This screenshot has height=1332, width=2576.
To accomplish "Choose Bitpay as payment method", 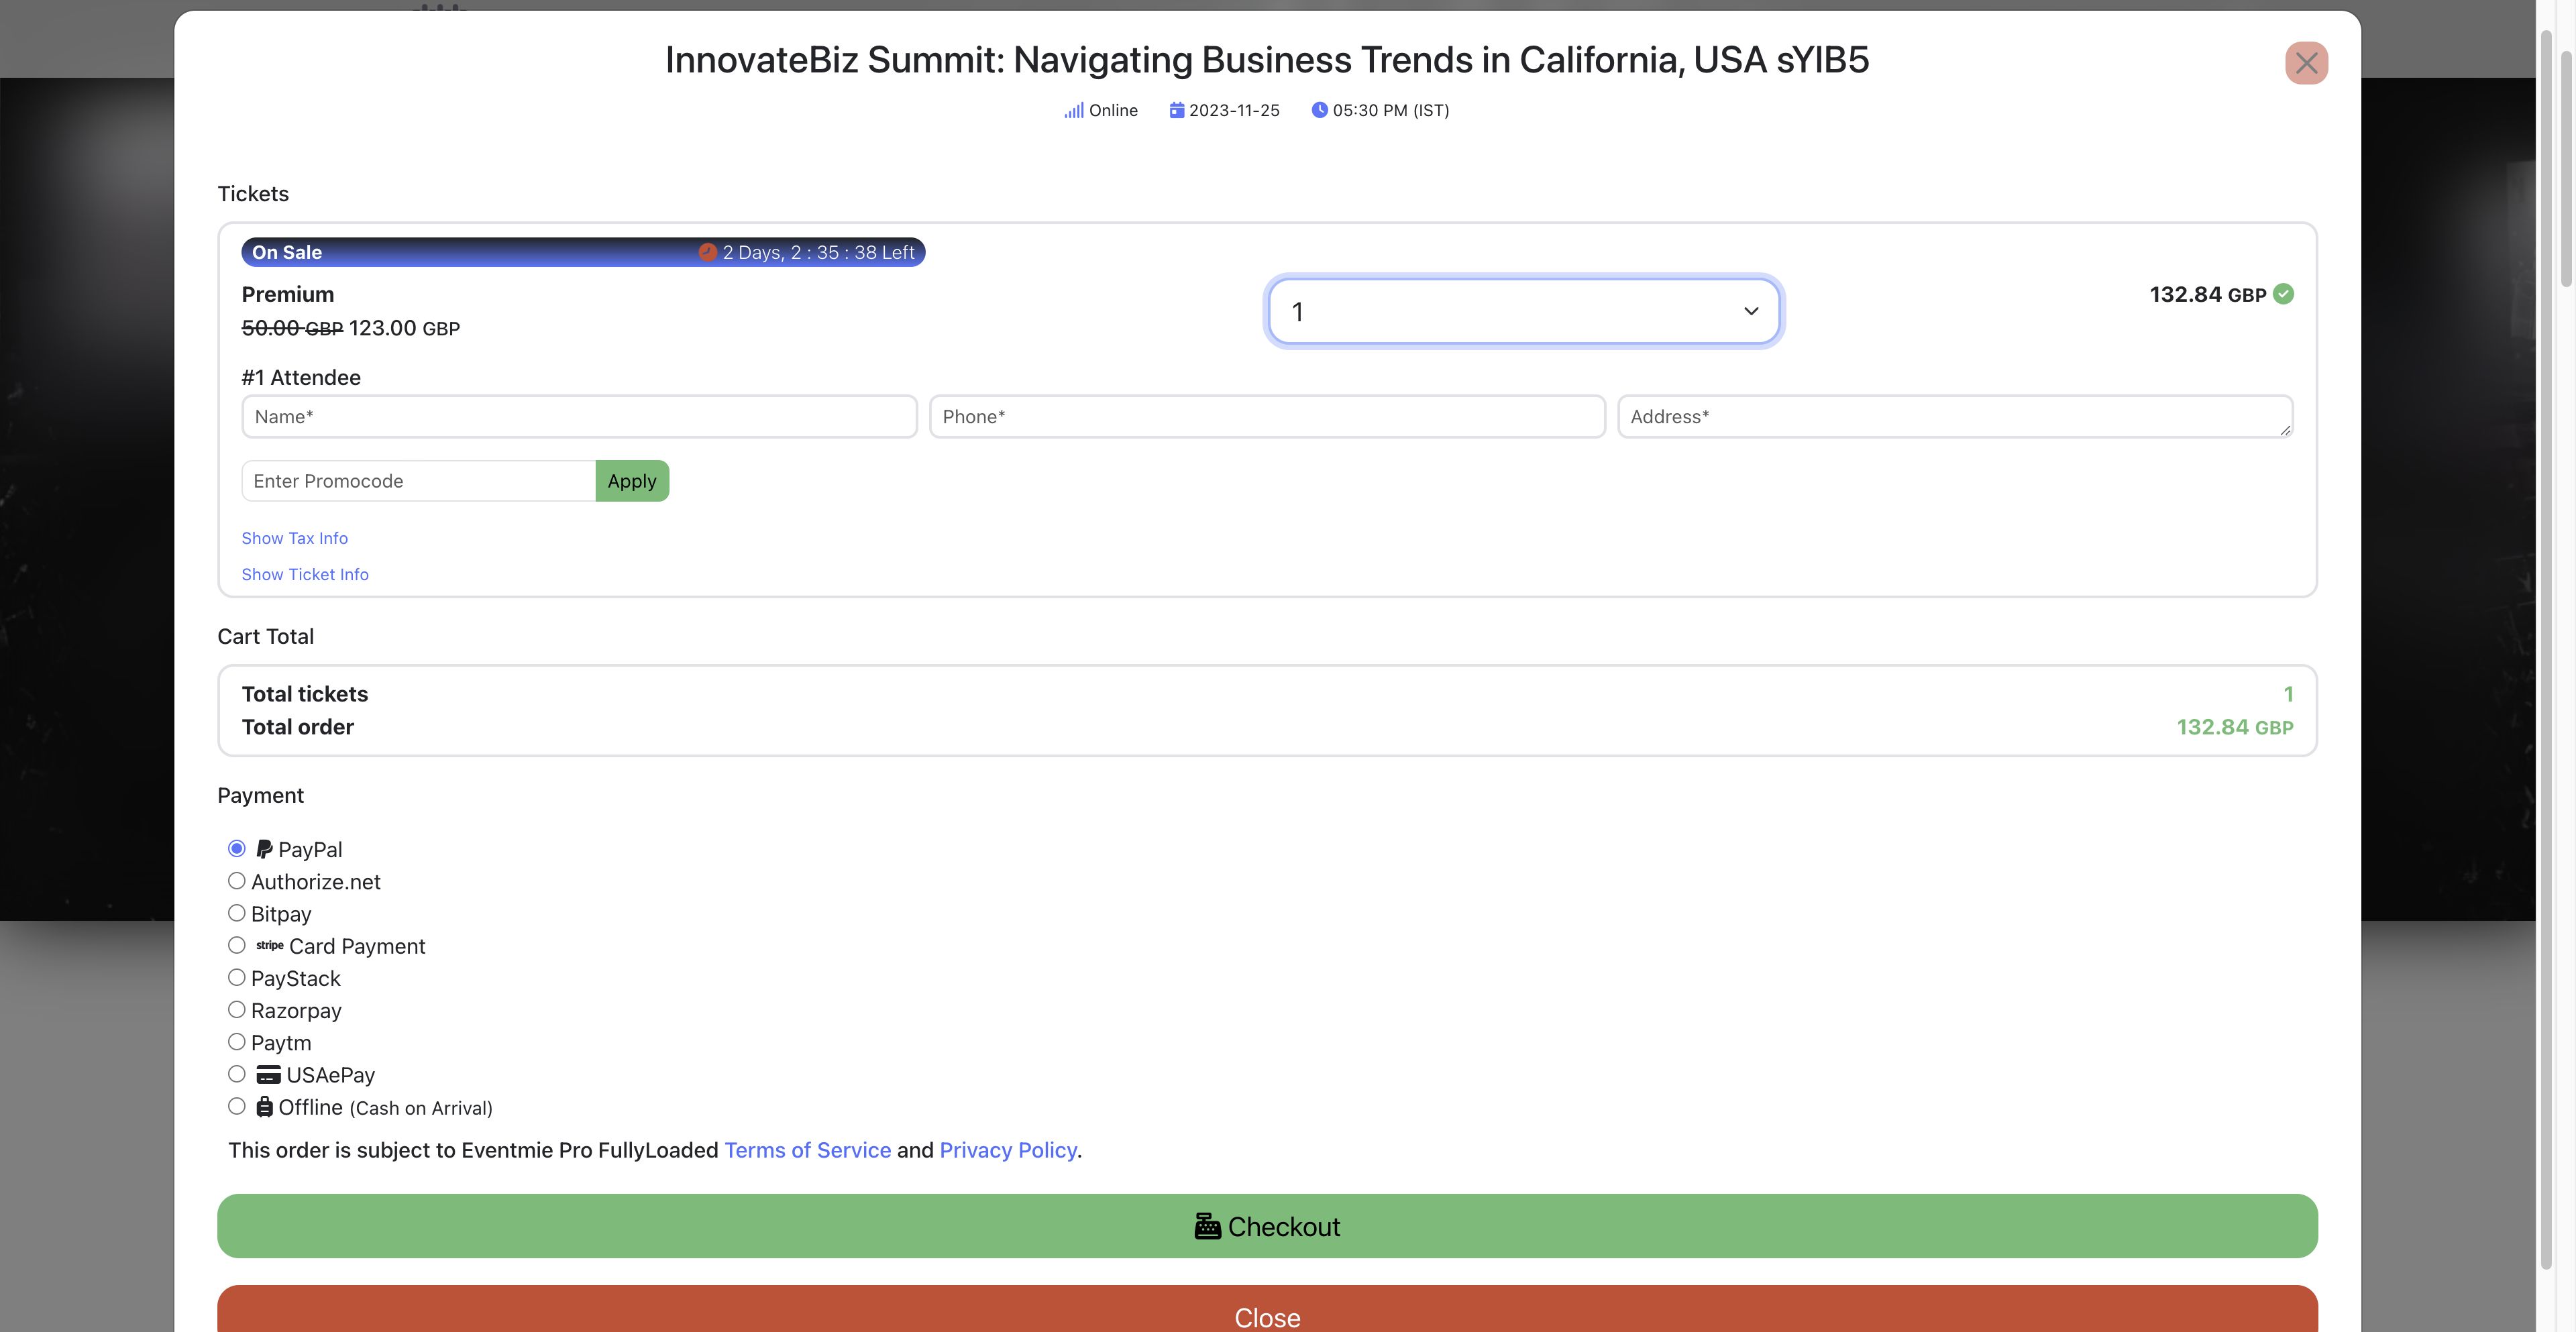I will [x=237, y=913].
